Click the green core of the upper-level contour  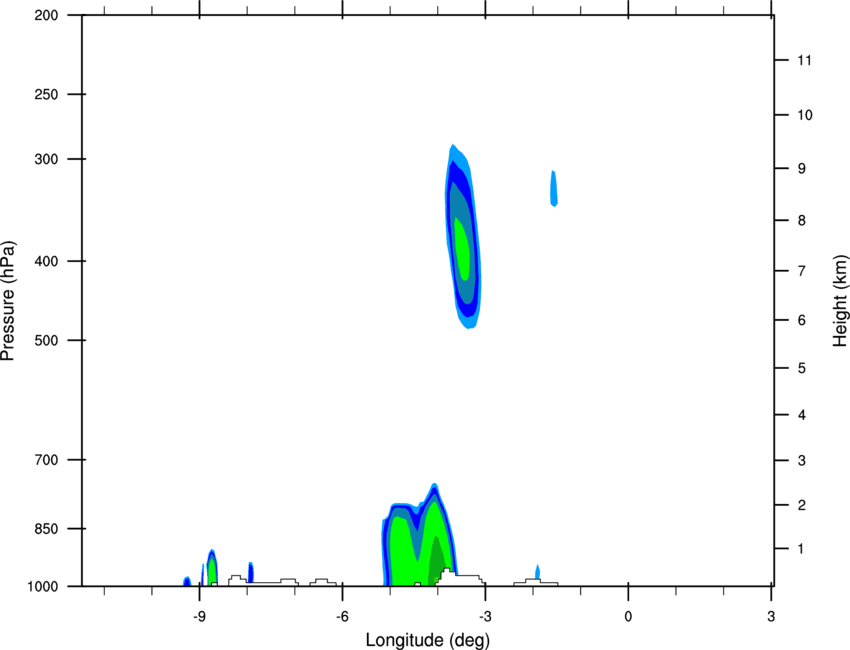click(462, 249)
